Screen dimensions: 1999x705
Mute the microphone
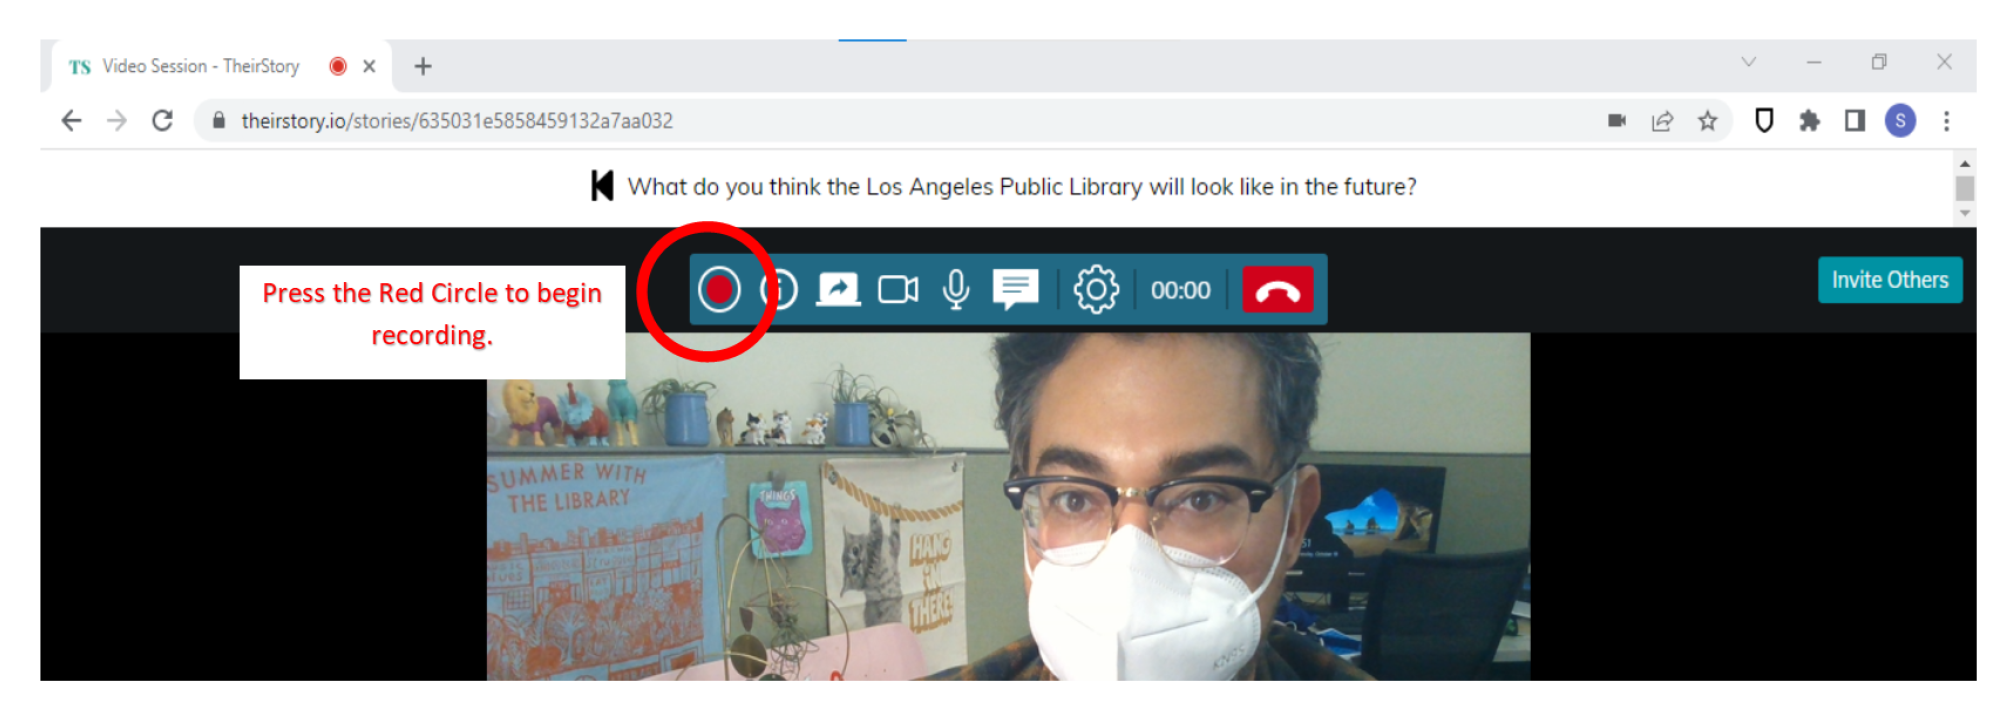pos(956,290)
